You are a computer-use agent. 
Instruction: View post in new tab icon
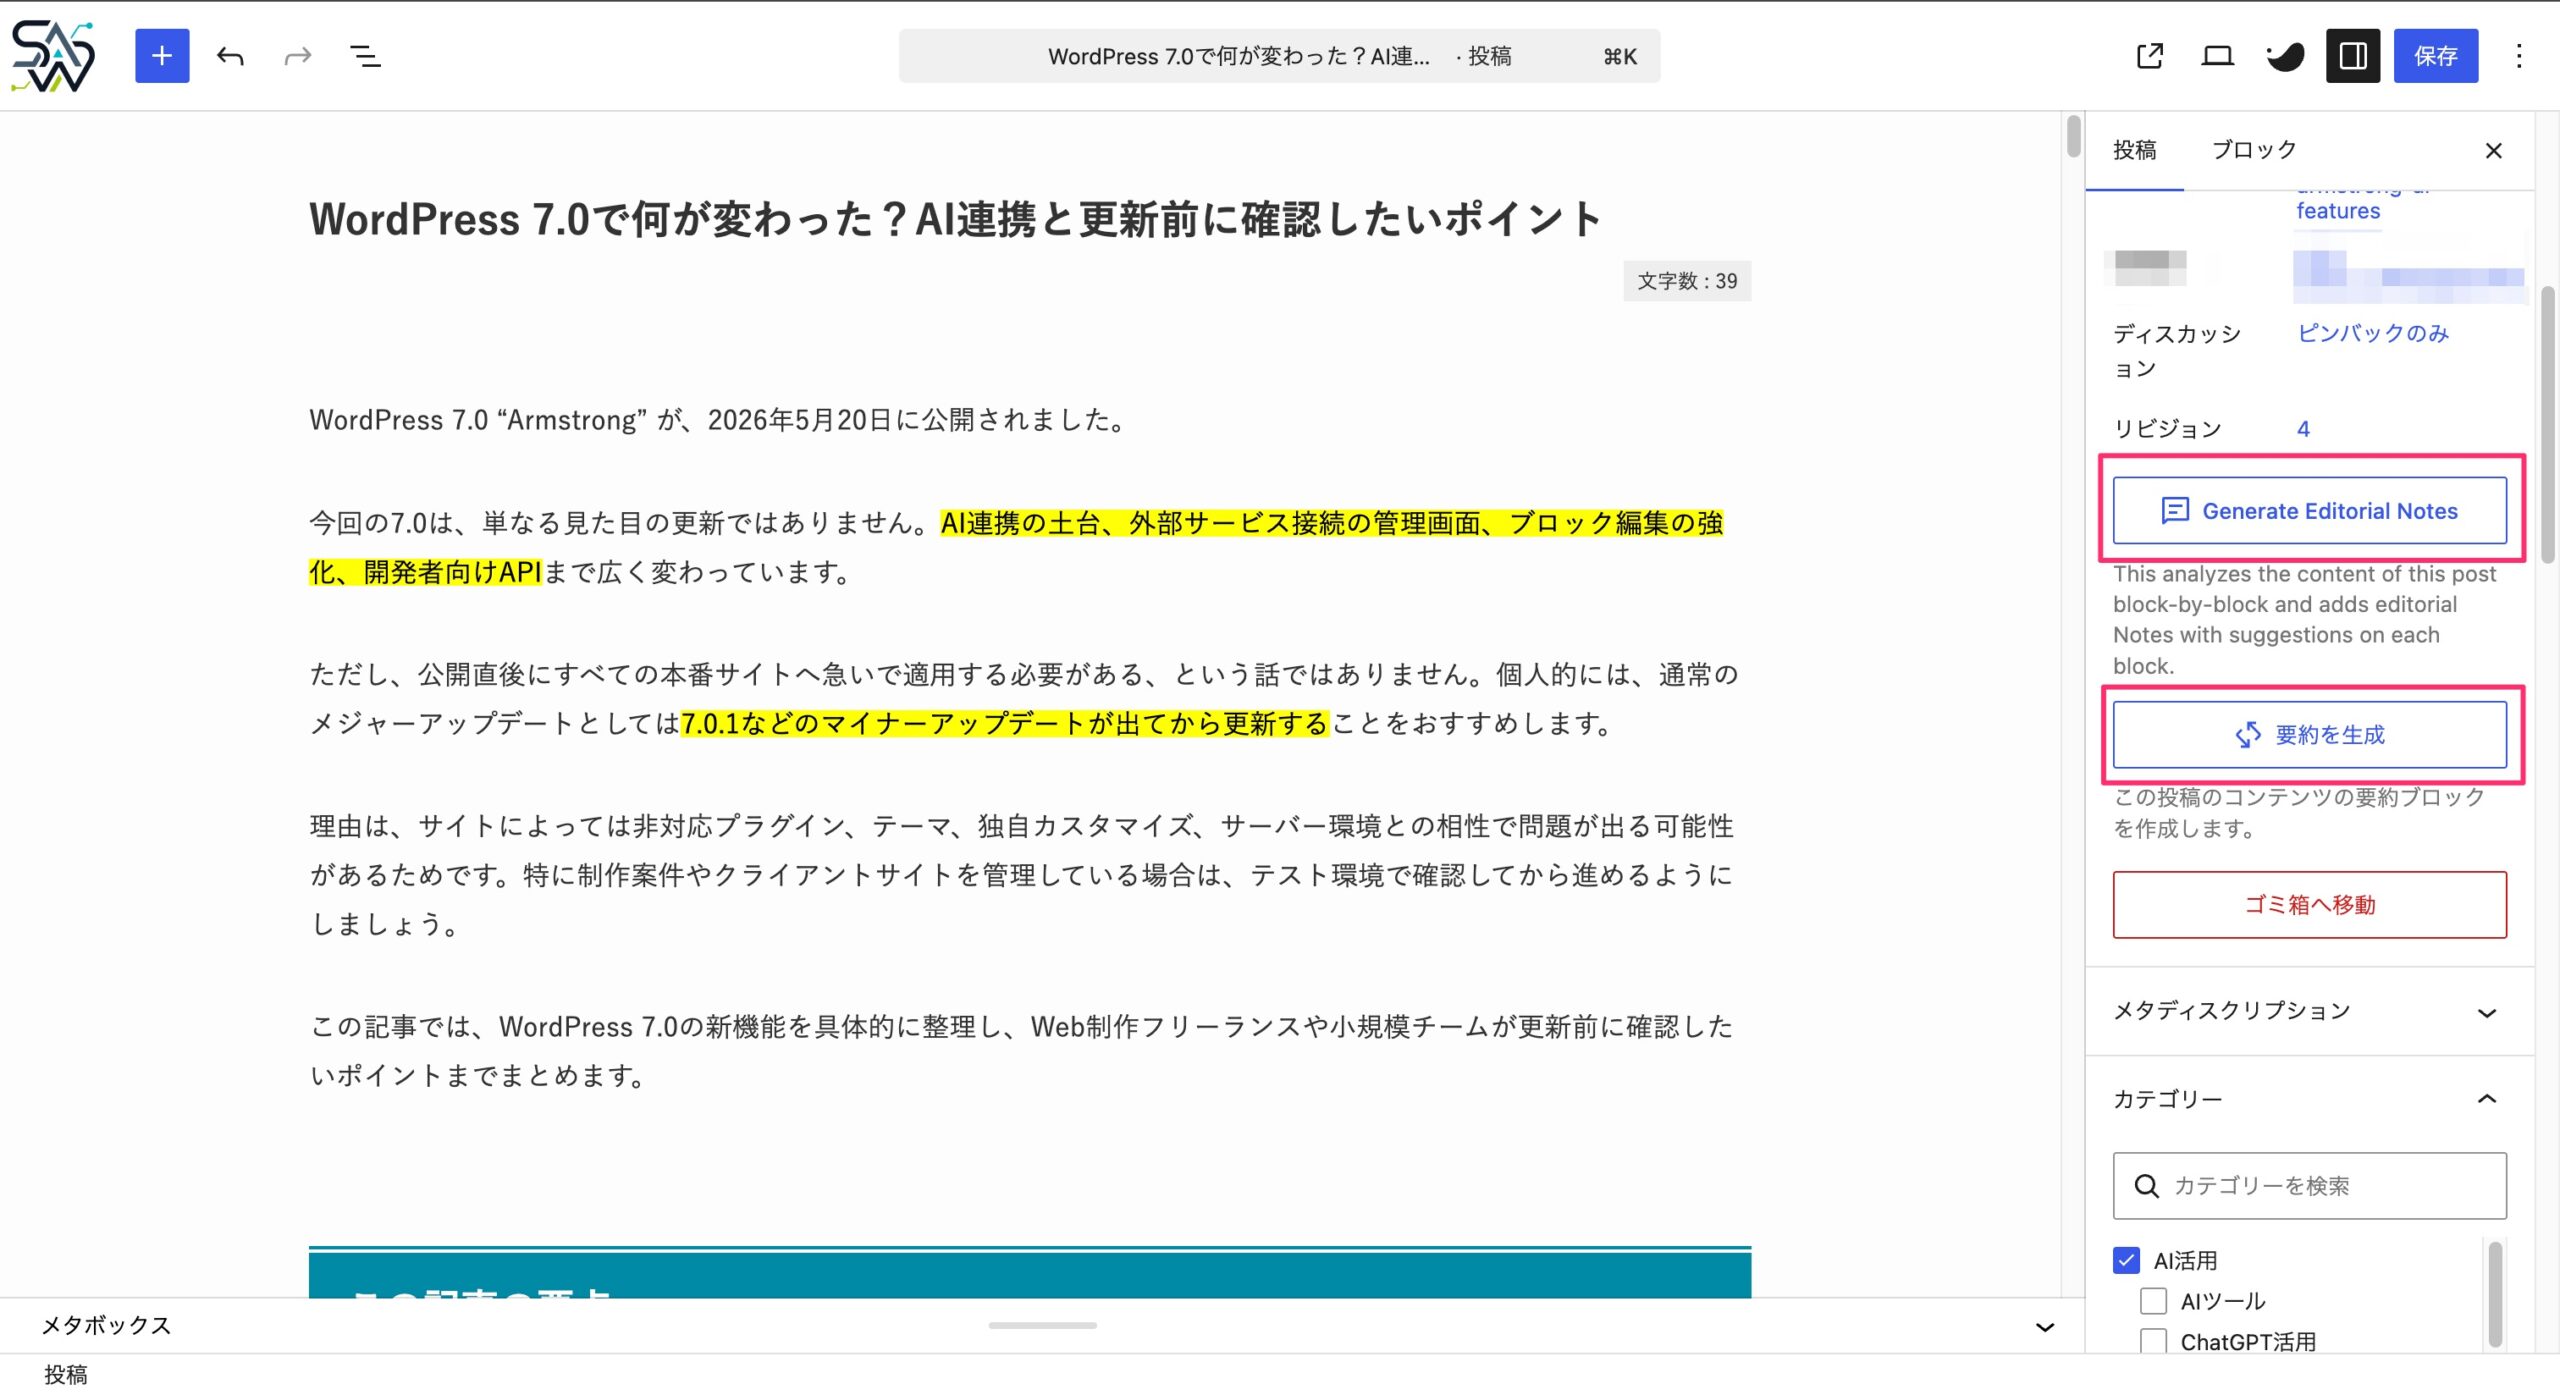click(x=2150, y=56)
